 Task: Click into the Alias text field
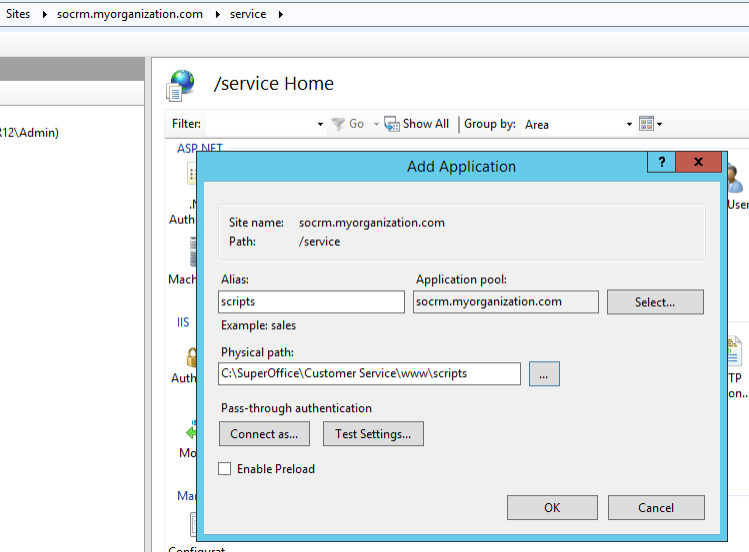[x=311, y=302]
